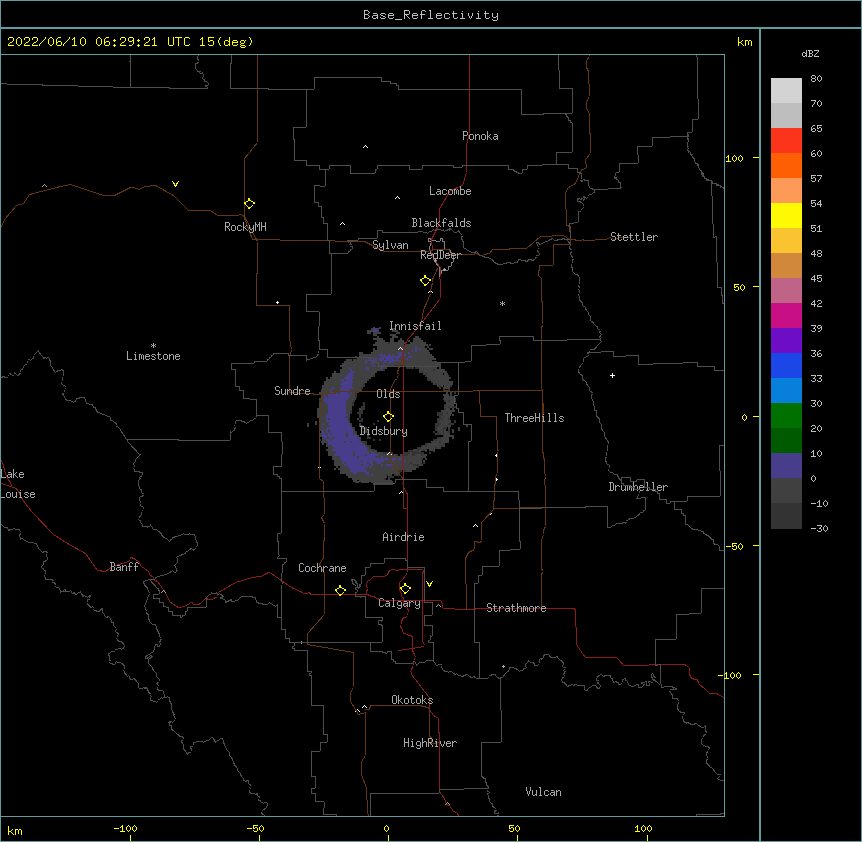Click the Sylvan map label
The width and height of the screenshot is (862, 842).
(390, 245)
